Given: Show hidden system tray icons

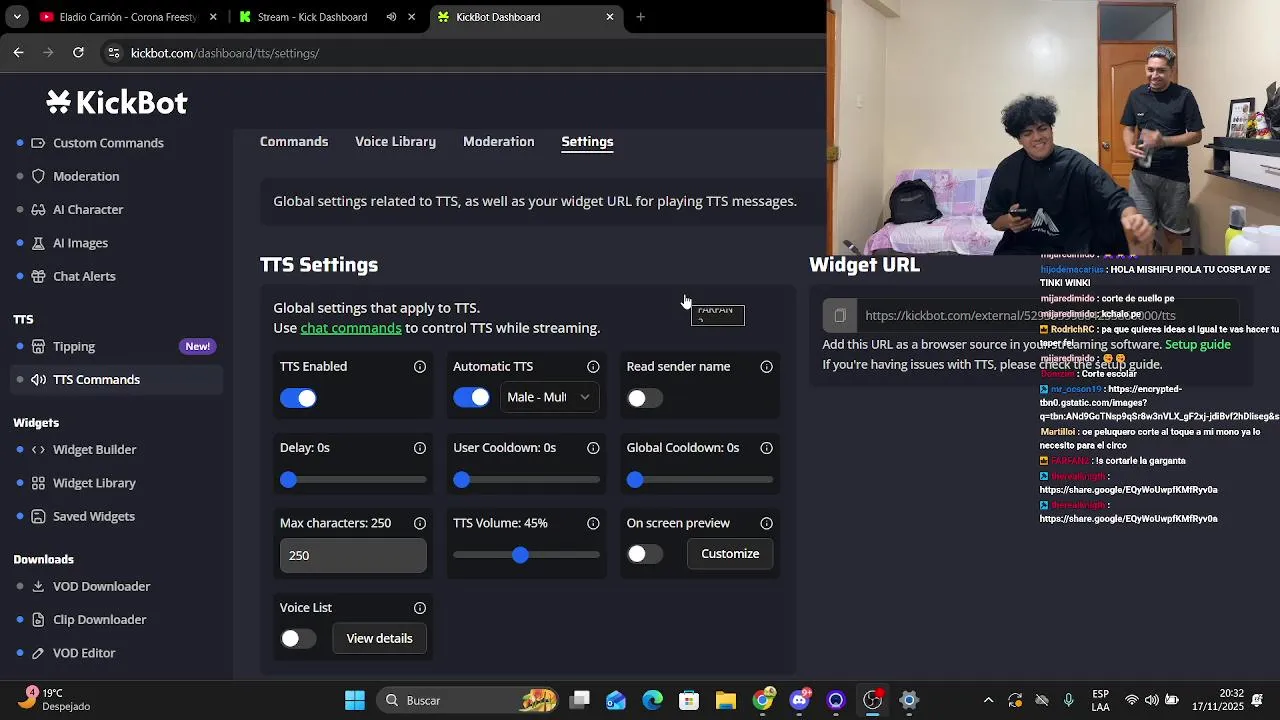Looking at the screenshot, I should click(988, 700).
